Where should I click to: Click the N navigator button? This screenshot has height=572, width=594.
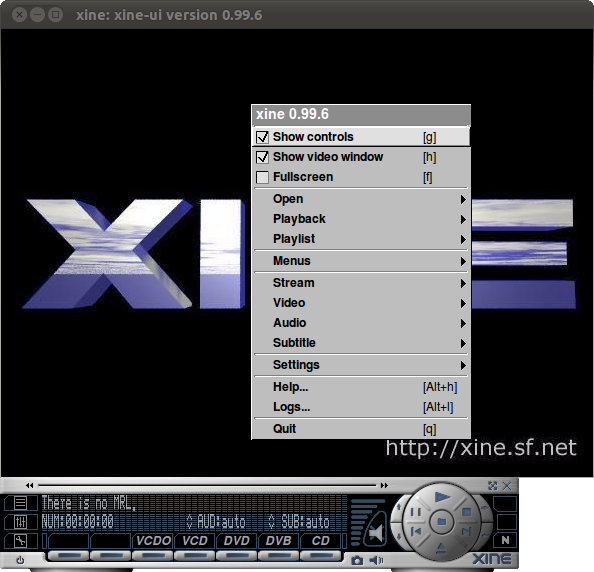coord(505,540)
